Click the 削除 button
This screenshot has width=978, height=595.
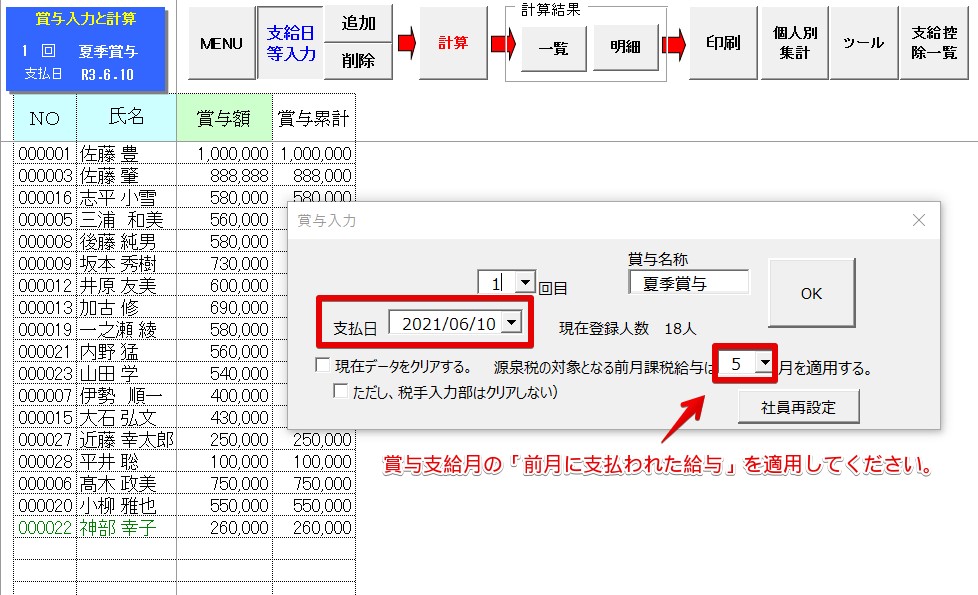359,61
